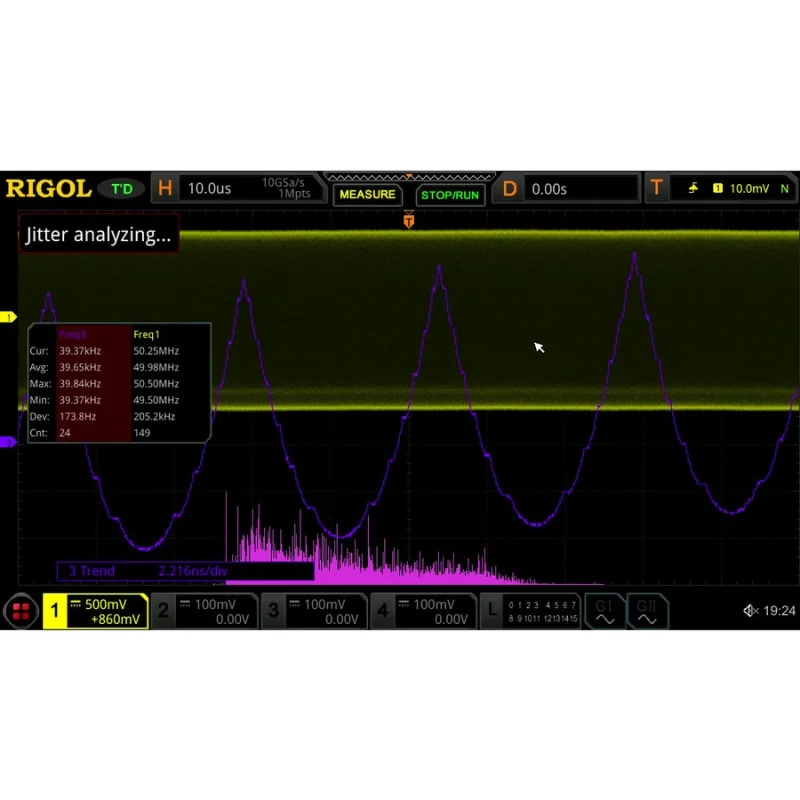Open the red function navigation grid icon
The width and height of the screenshot is (800, 800).
pos(20,611)
